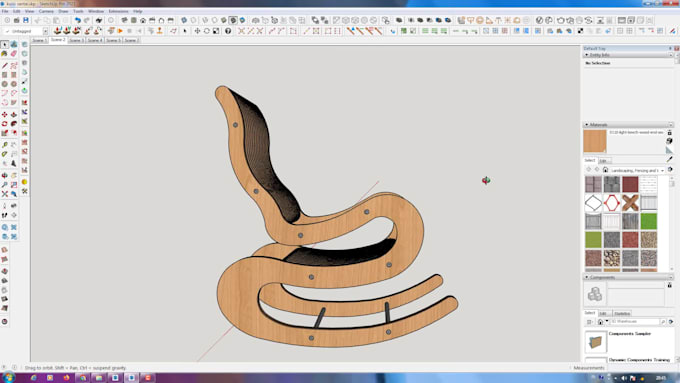Image resolution: width=680 pixels, height=383 pixels.
Task: Click the Create Material icon
Action: pos(670,141)
